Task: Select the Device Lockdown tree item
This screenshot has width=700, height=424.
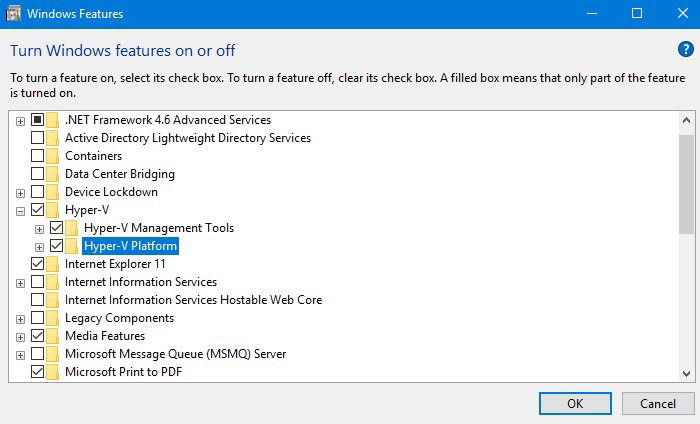Action: click(x=111, y=192)
